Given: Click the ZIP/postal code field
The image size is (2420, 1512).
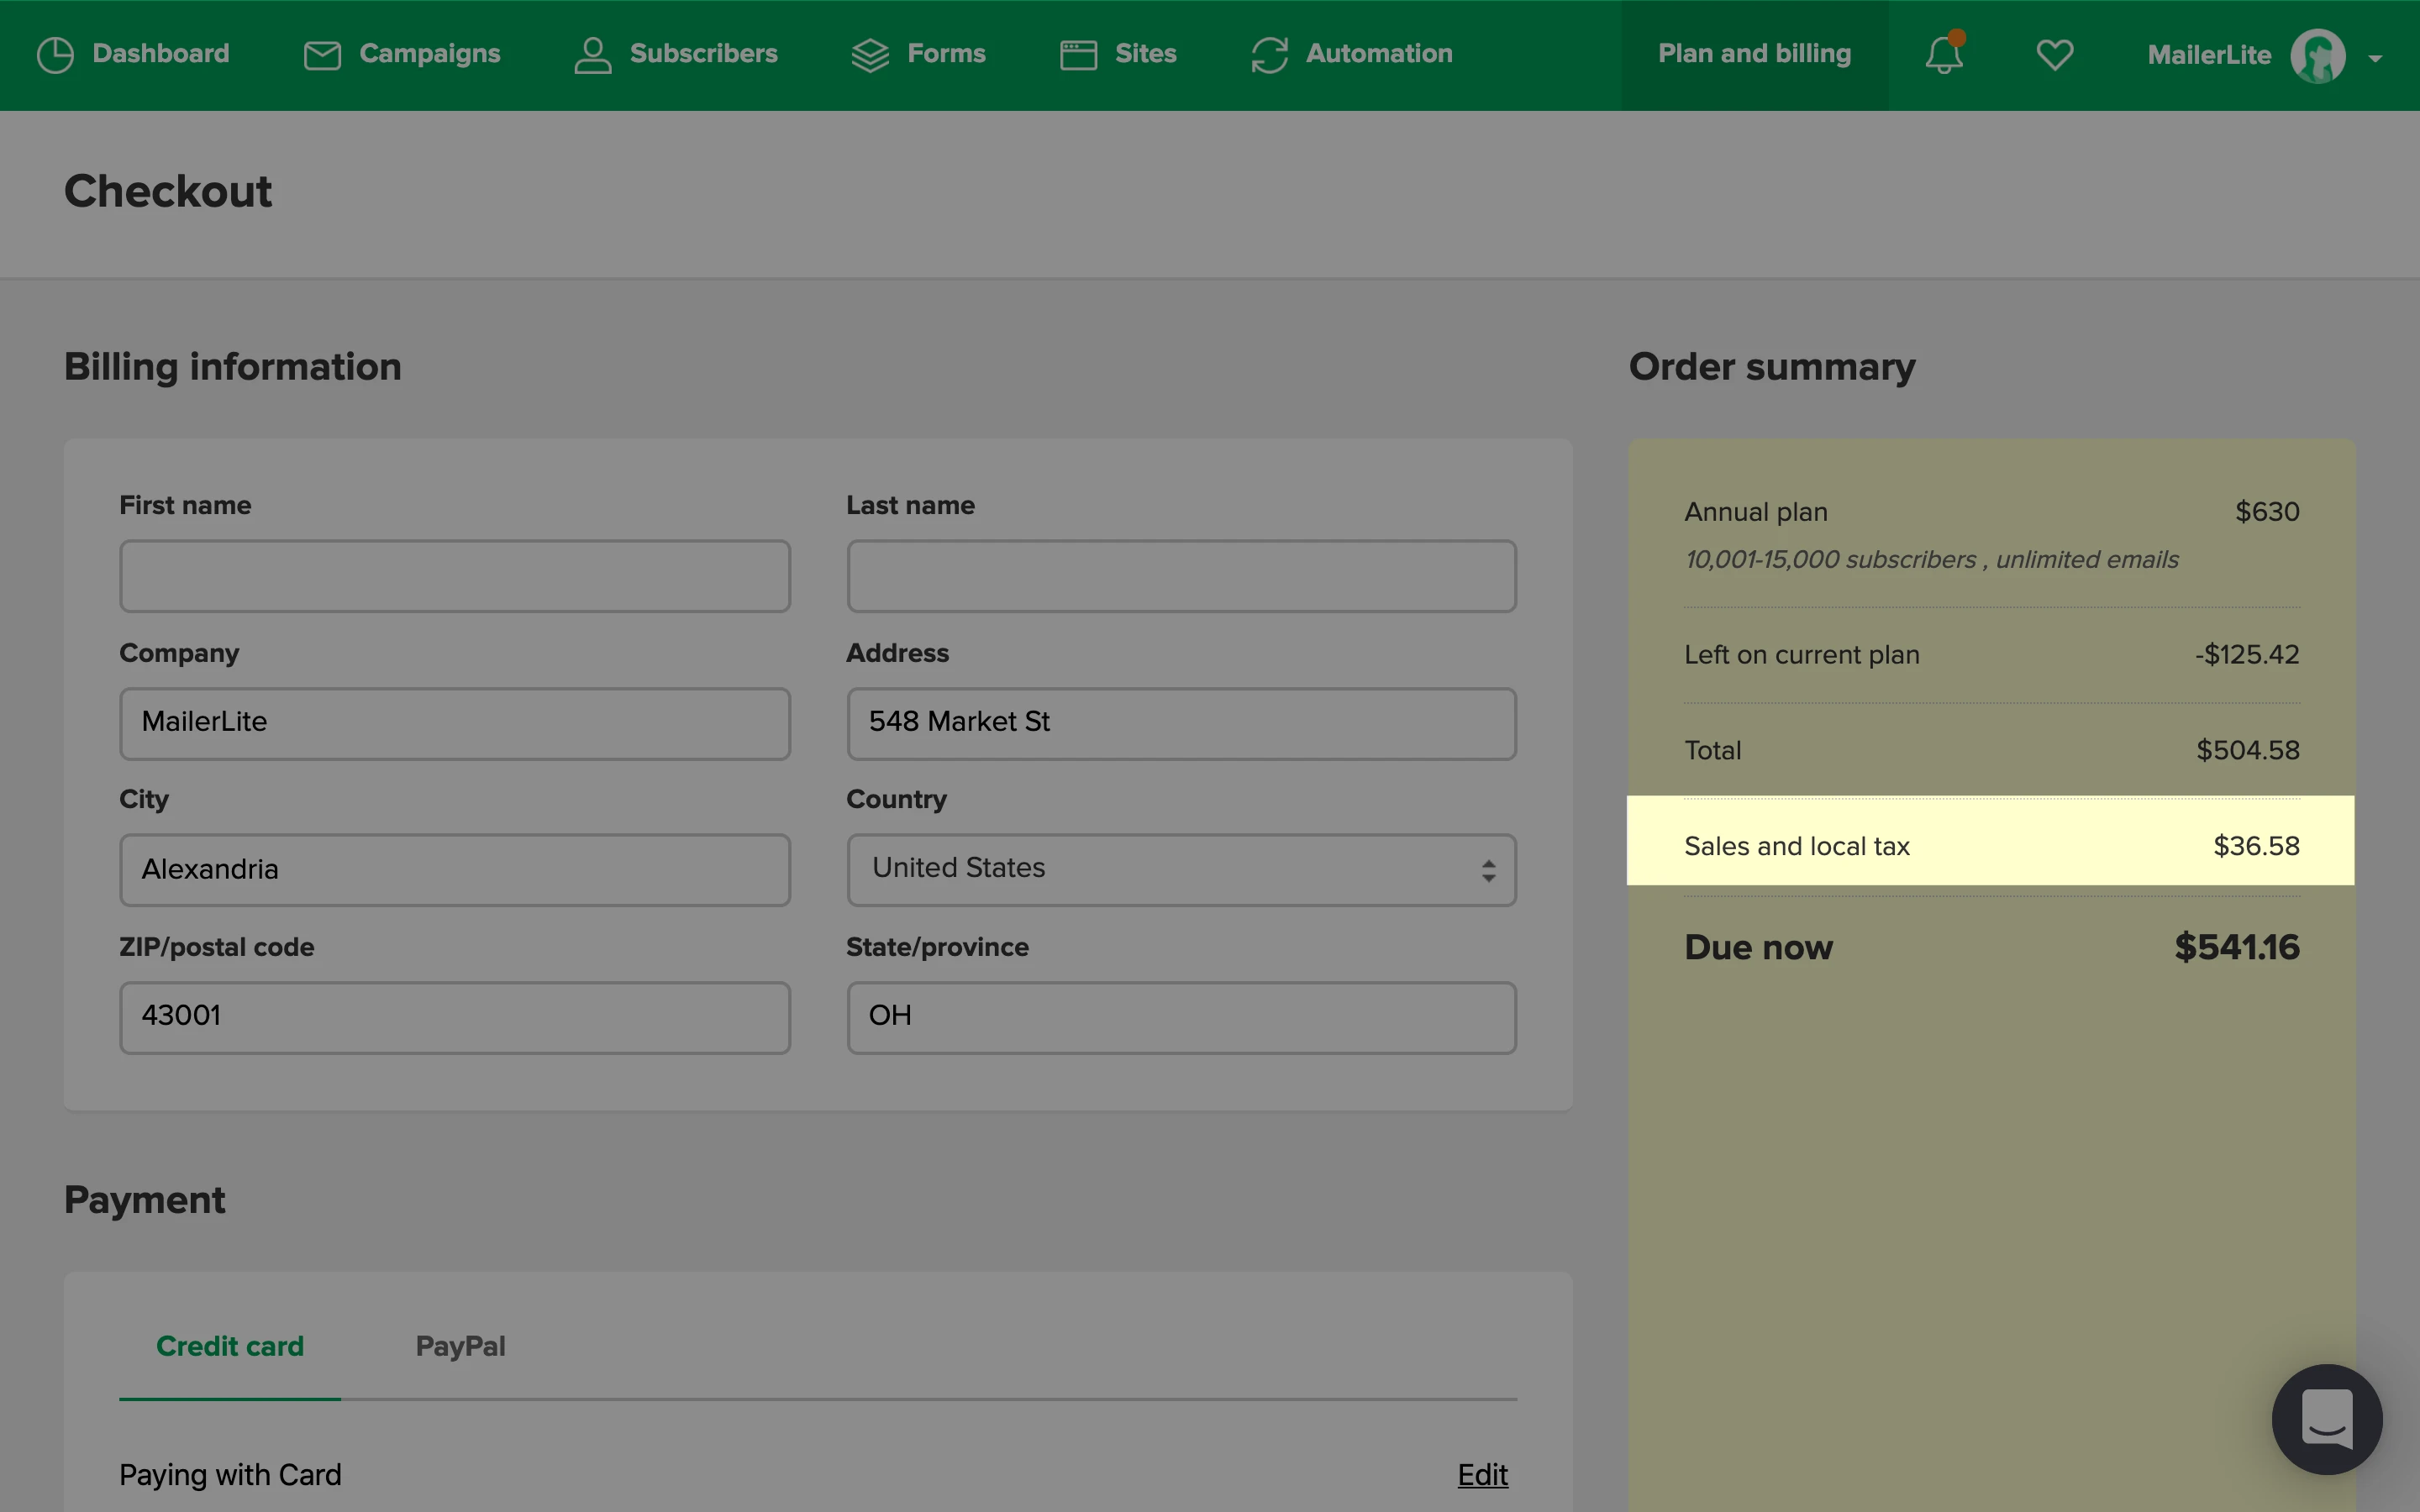Looking at the screenshot, I should pyautogui.click(x=455, y=1017).
